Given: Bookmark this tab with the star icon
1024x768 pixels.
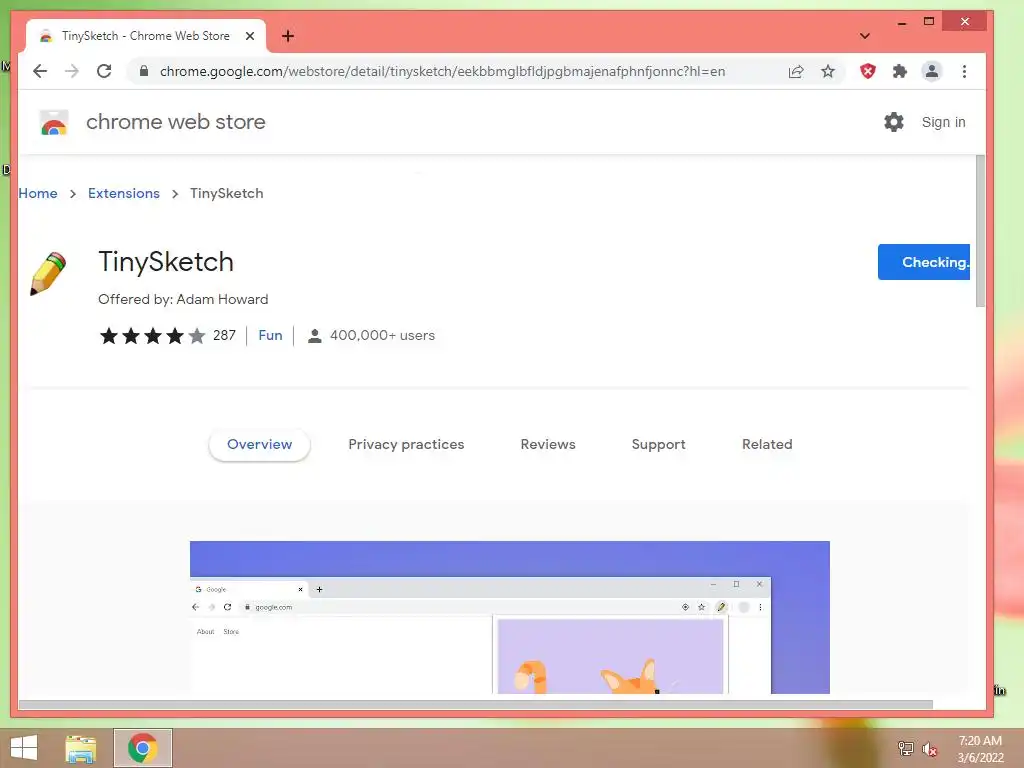Looking at the screenshot, I should [x=827, y=71].
